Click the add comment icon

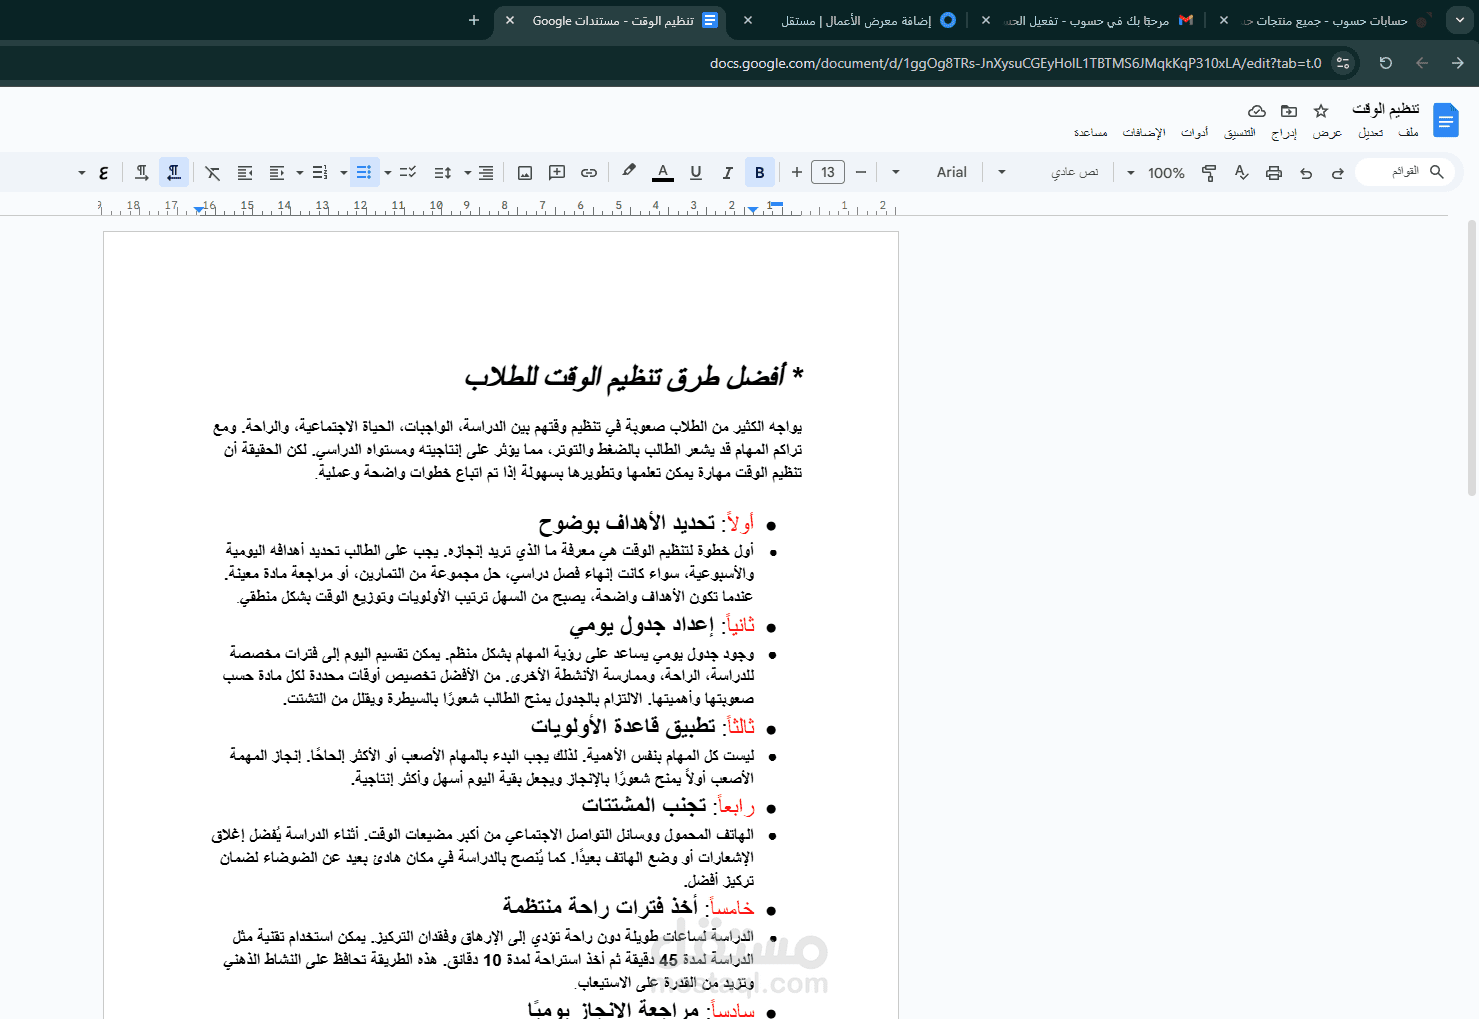[x=557, y=173]
